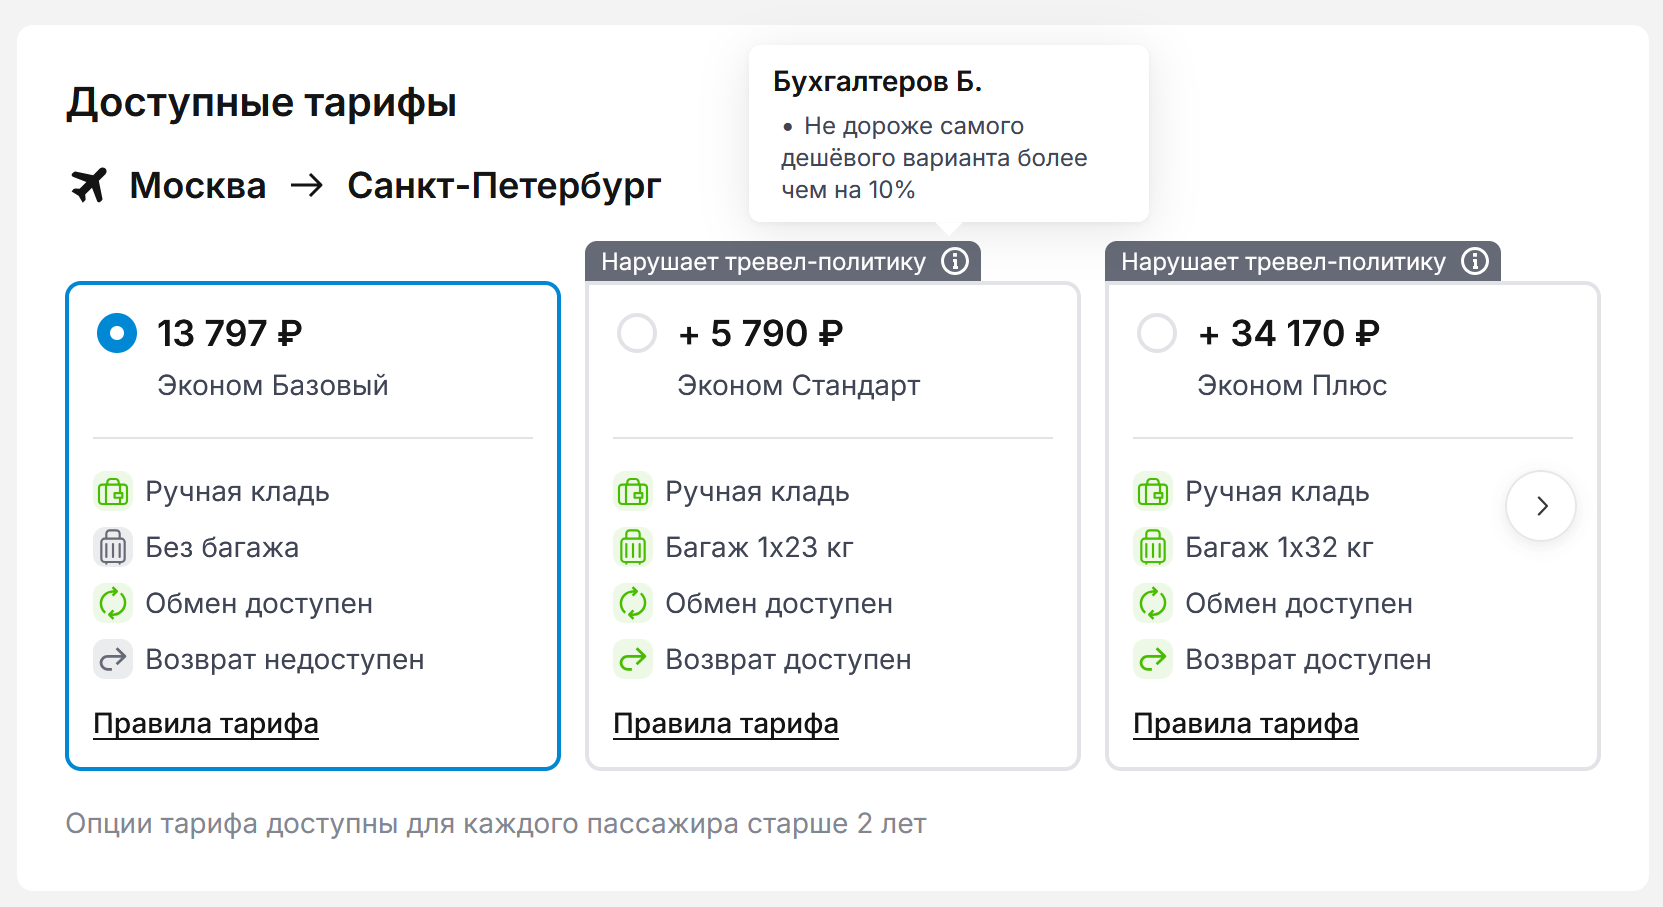The width and height of the screenshot is (1663, 907).
Task: Click grey 'Без багажа' suitcase icon
Action: [113, 547]
